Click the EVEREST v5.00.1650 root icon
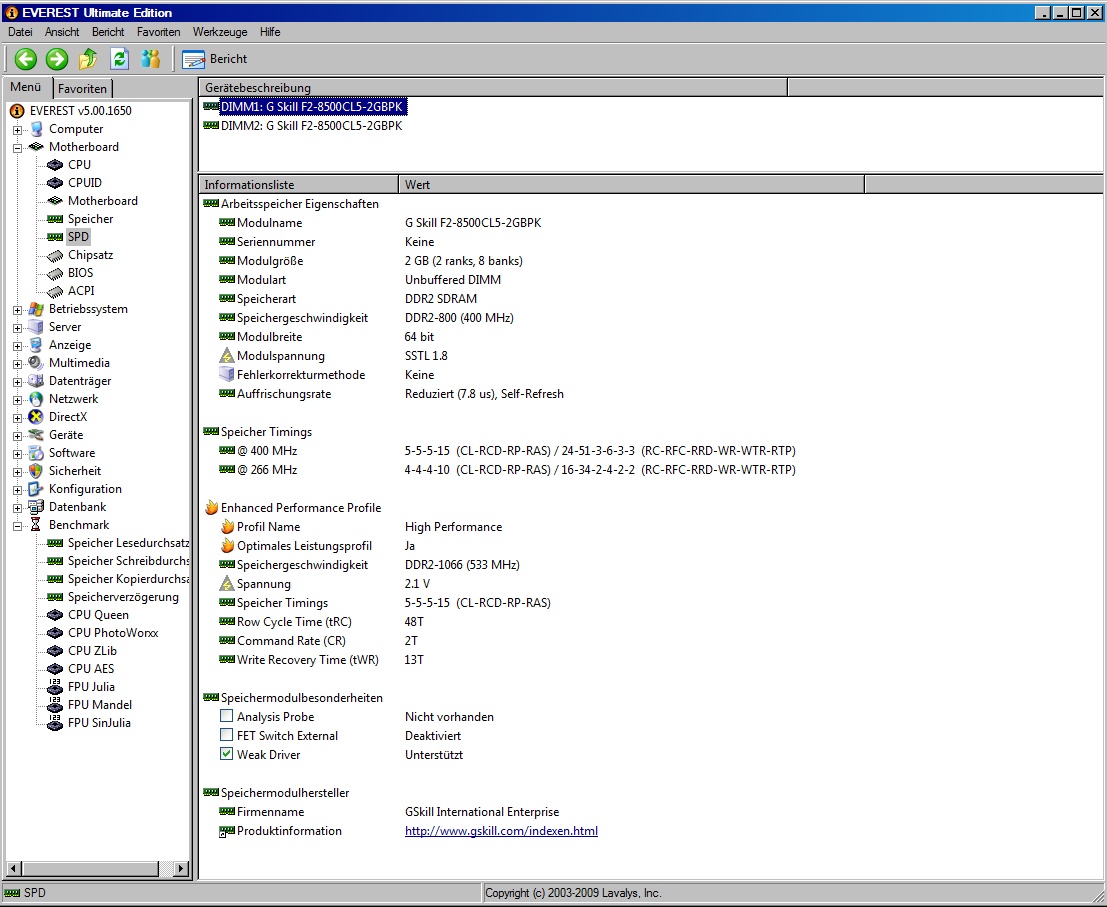Screen dimensions: 1107x907 (17, 111)
